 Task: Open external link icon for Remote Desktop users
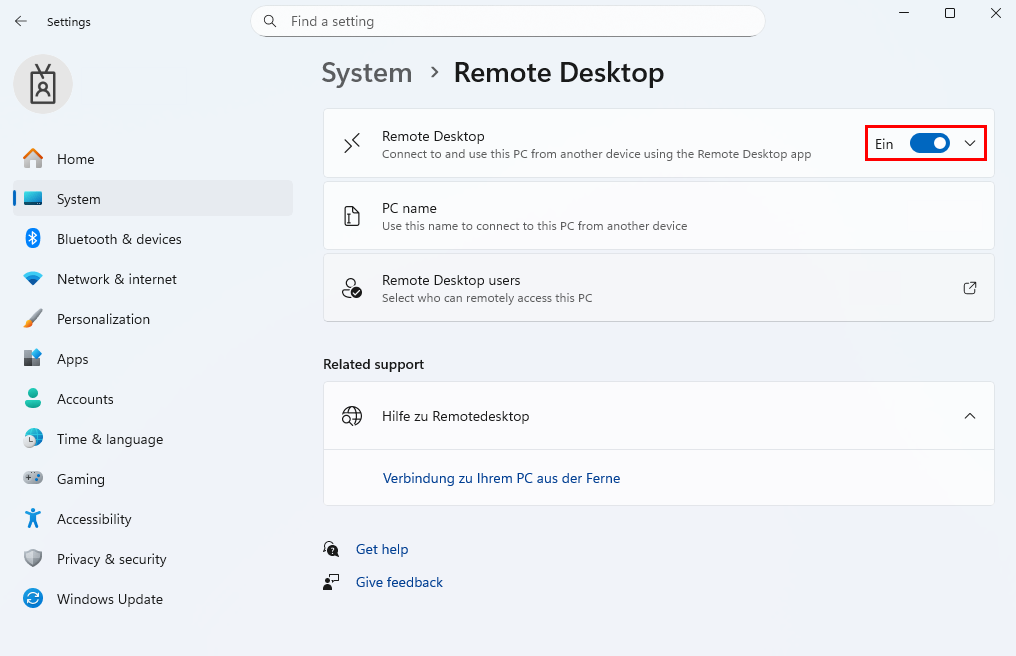click(x=969, y=288)
